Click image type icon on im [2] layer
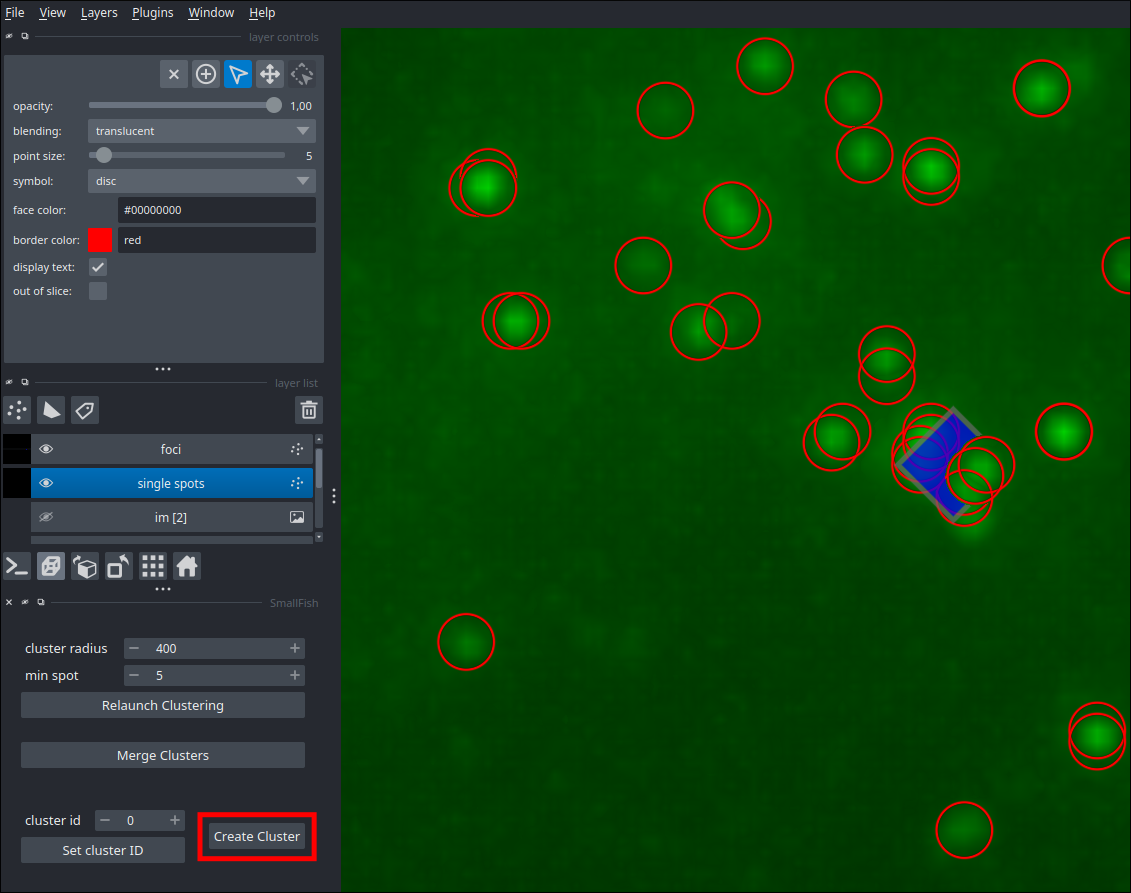The width and height of the screenshot is (1131, 893). coord(297,517)
